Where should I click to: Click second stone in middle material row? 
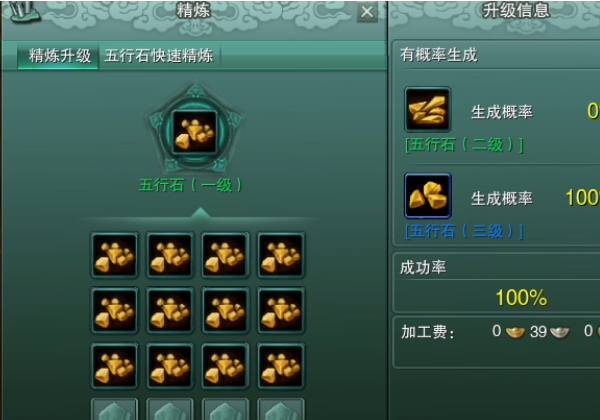tap(170, 310)
